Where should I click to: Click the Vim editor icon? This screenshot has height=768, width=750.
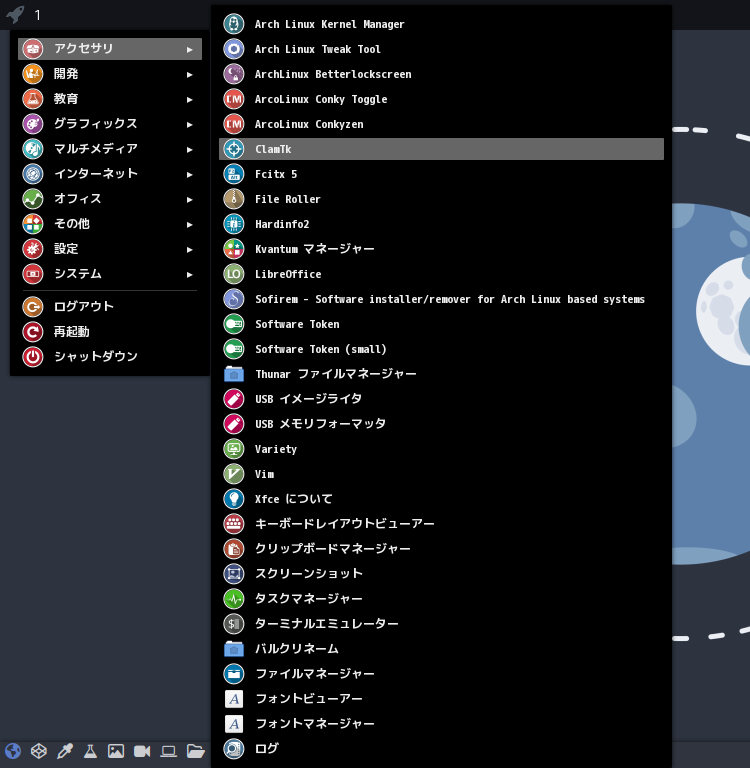(x=233, y=474)
